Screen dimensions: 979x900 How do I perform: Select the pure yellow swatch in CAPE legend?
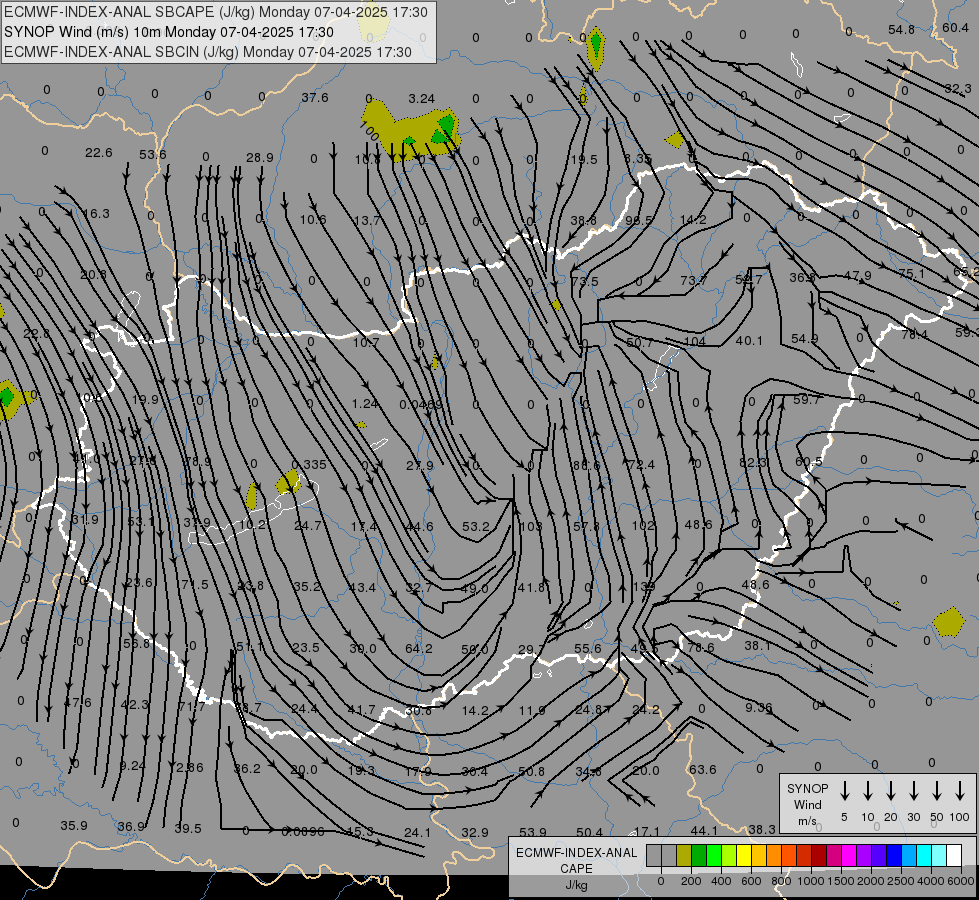coord(744,856)
